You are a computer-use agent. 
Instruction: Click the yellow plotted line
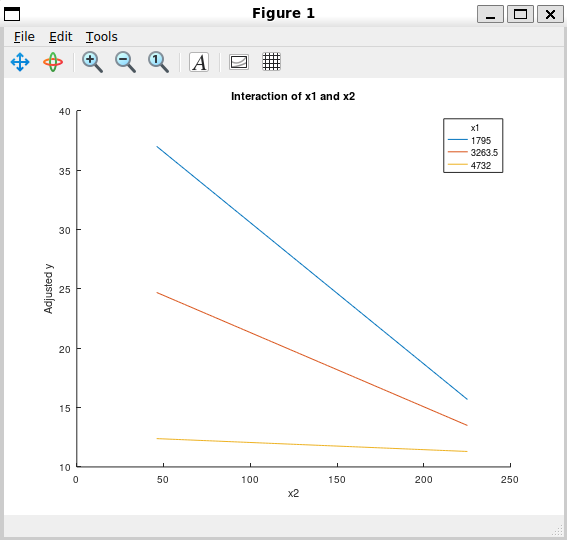[x=312, y=445]
